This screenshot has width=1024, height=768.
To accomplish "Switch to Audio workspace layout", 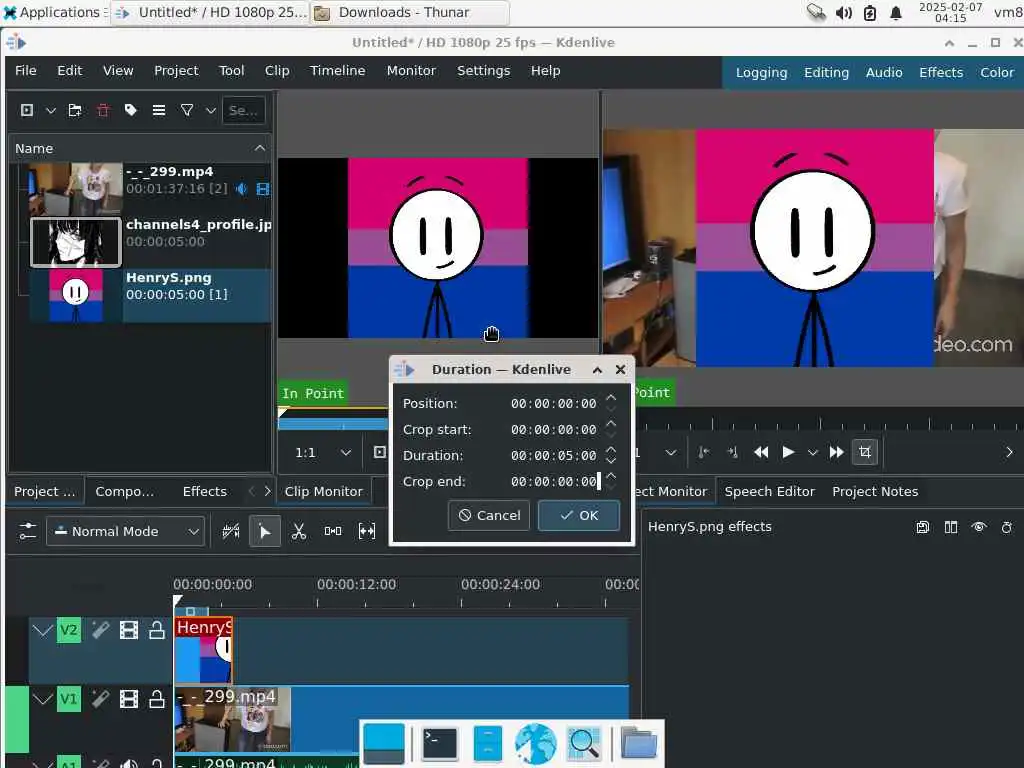I will 884,72.
